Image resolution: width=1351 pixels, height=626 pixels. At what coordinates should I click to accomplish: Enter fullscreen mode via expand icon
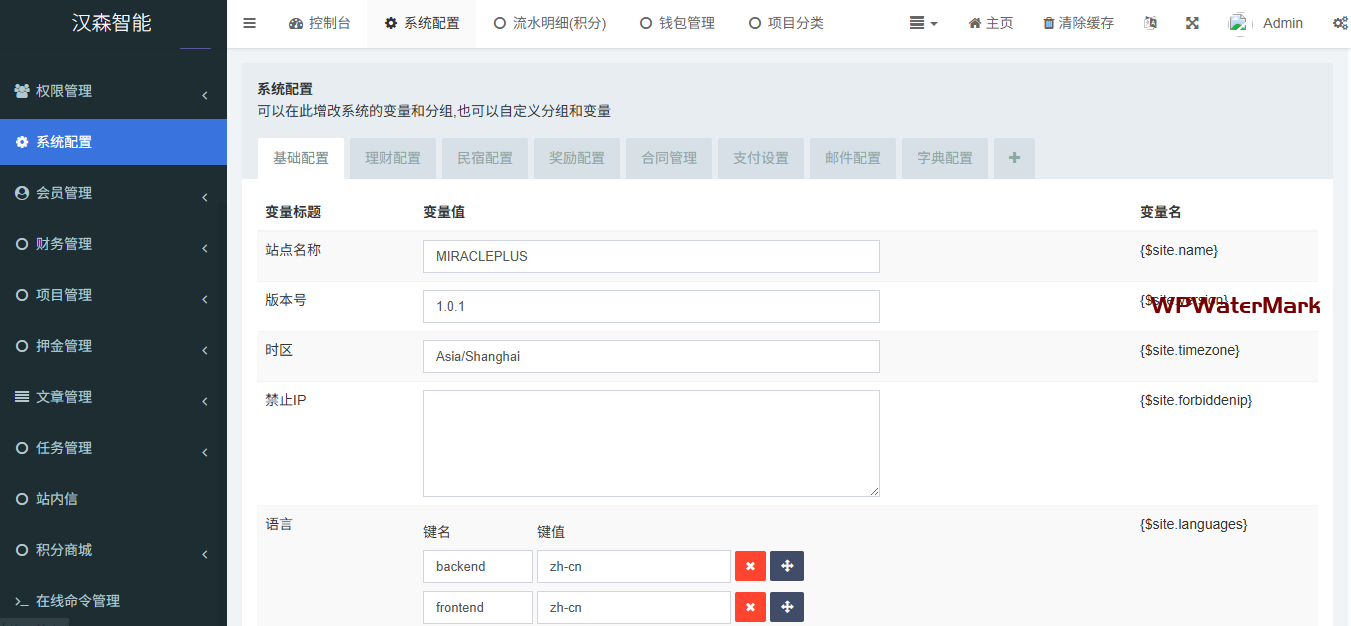pos(1192,23)
